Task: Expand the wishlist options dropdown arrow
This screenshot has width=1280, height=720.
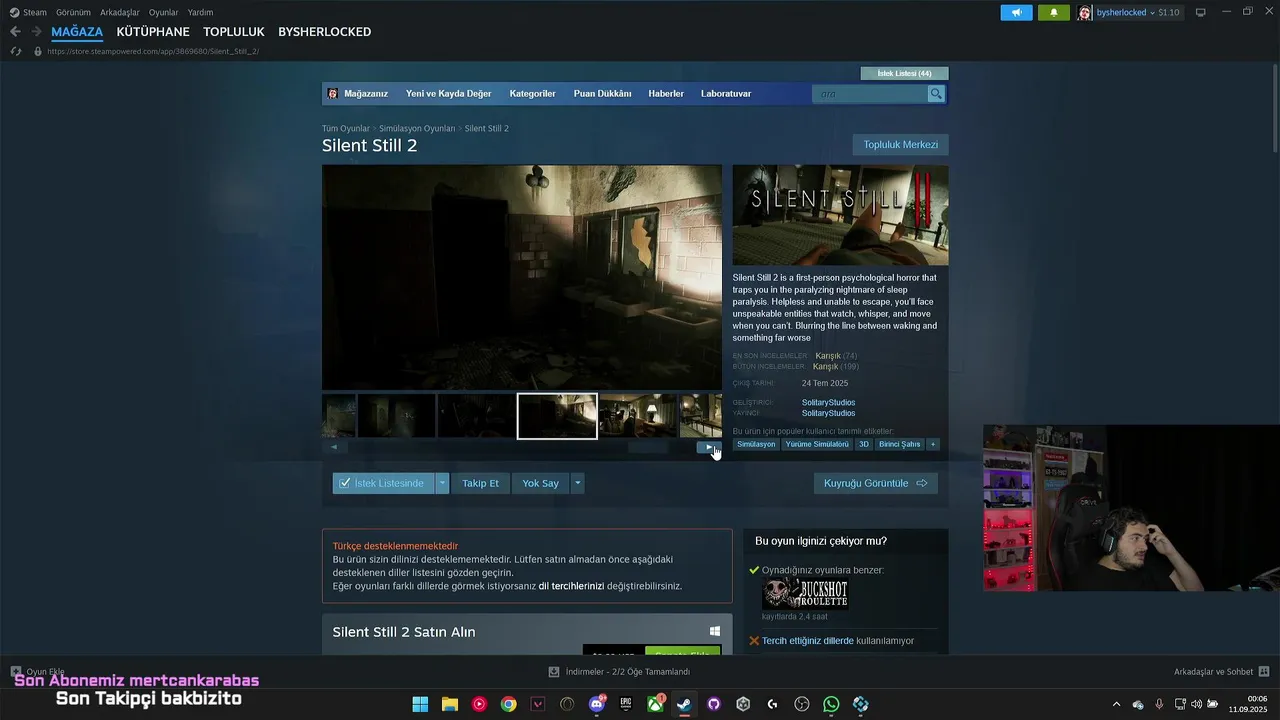Action: point(442,483)
